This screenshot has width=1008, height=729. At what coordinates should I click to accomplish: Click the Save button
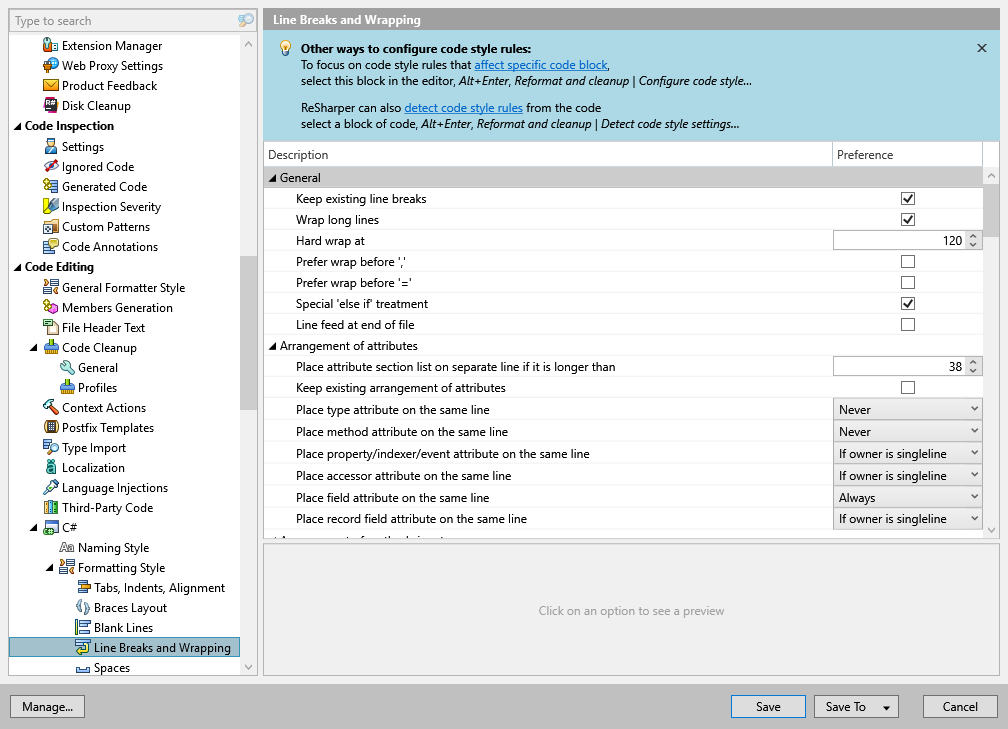pyautogui.click(x=768, y=707)
